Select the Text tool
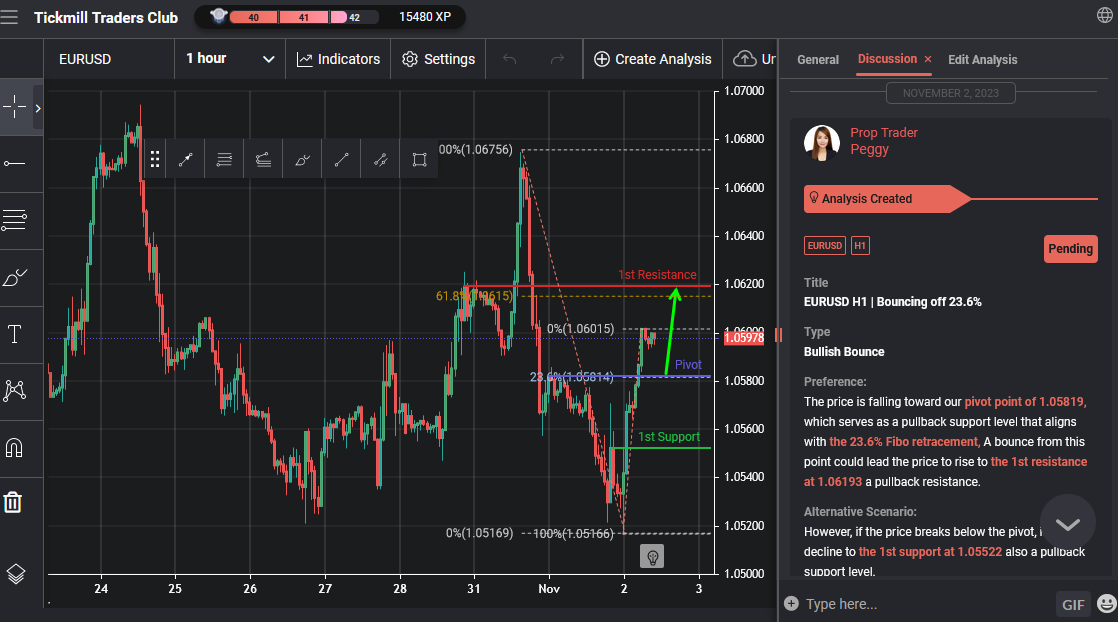Screen dimensions: 1118x622 tap(14, 334)
